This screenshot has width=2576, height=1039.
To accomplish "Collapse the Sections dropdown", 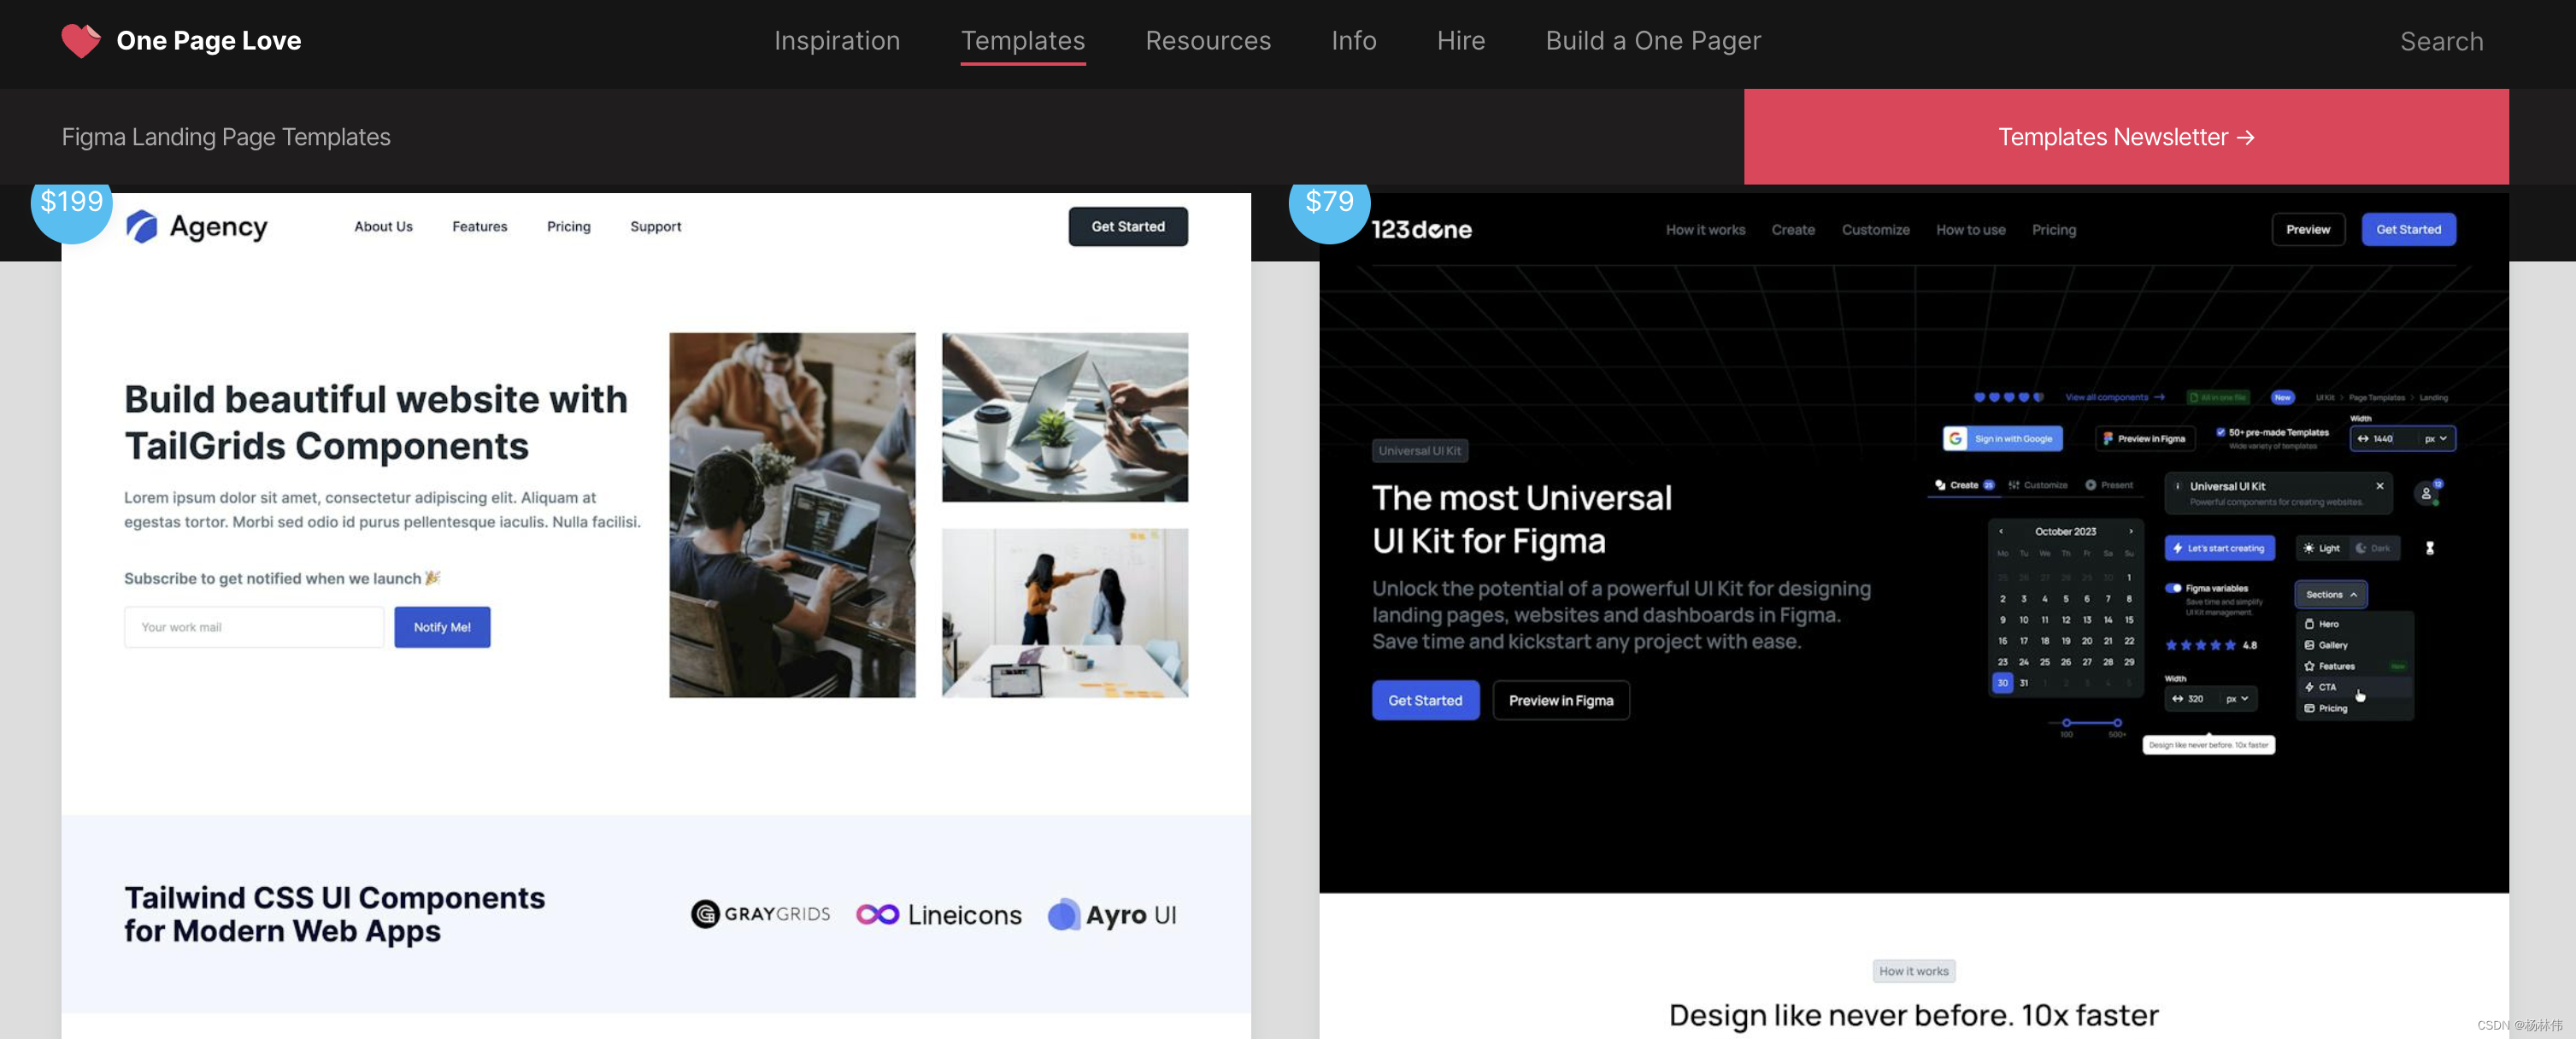I will coord(2331,594).
